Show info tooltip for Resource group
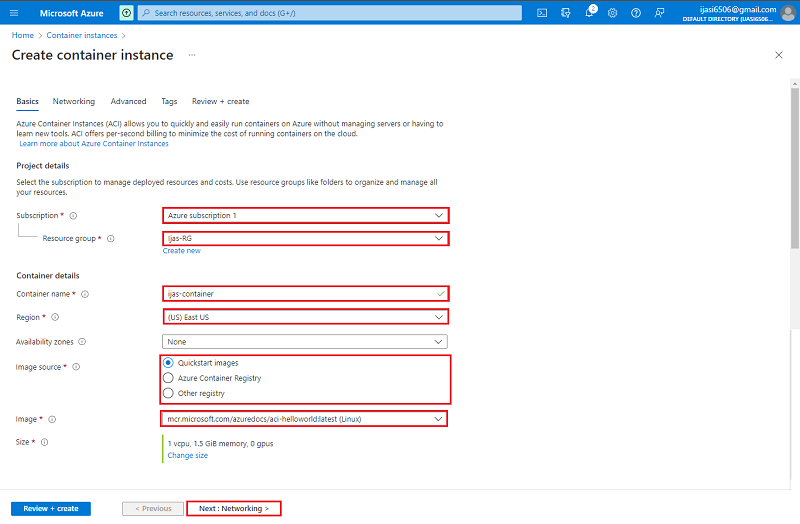Screen dimensions: 800x524 pyautogui.click(x=111, y=239)
